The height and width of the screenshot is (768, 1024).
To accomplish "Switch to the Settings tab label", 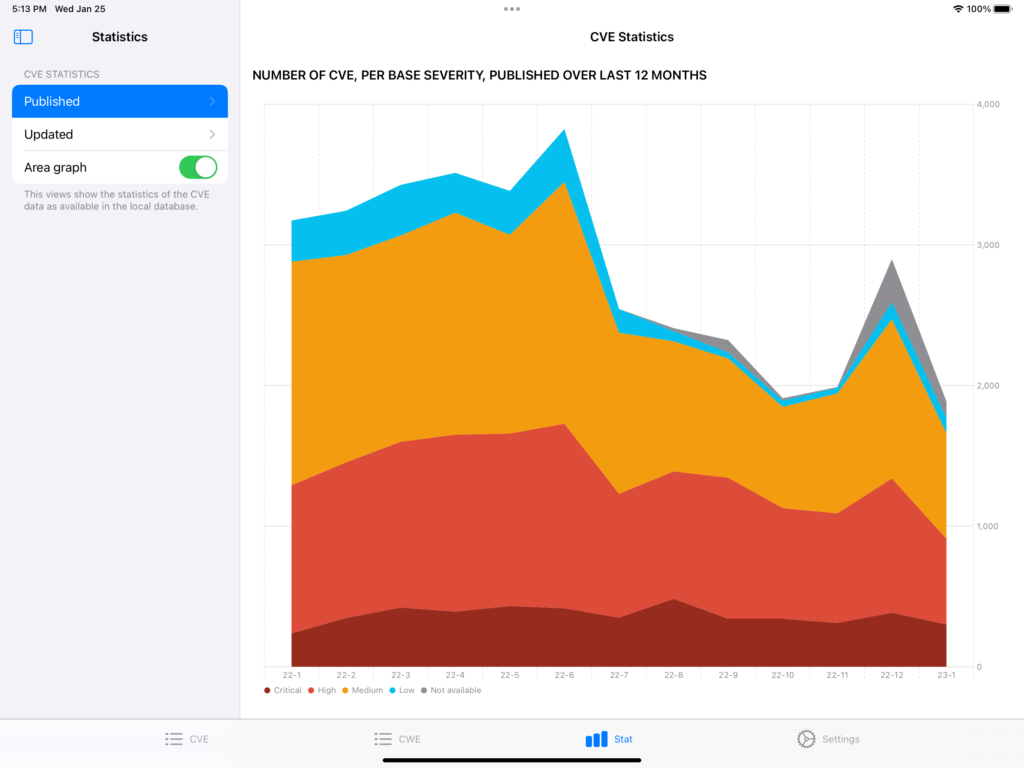I will coord(840,739).
